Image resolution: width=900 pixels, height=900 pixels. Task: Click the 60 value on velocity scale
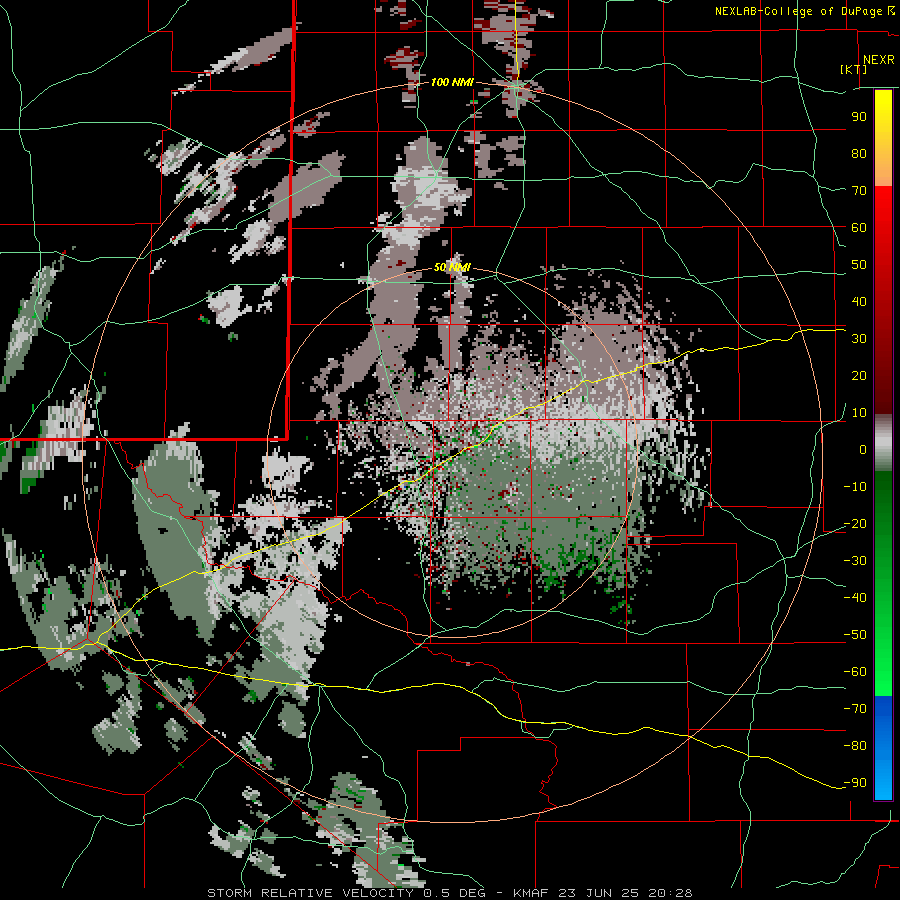coord(859,228)
